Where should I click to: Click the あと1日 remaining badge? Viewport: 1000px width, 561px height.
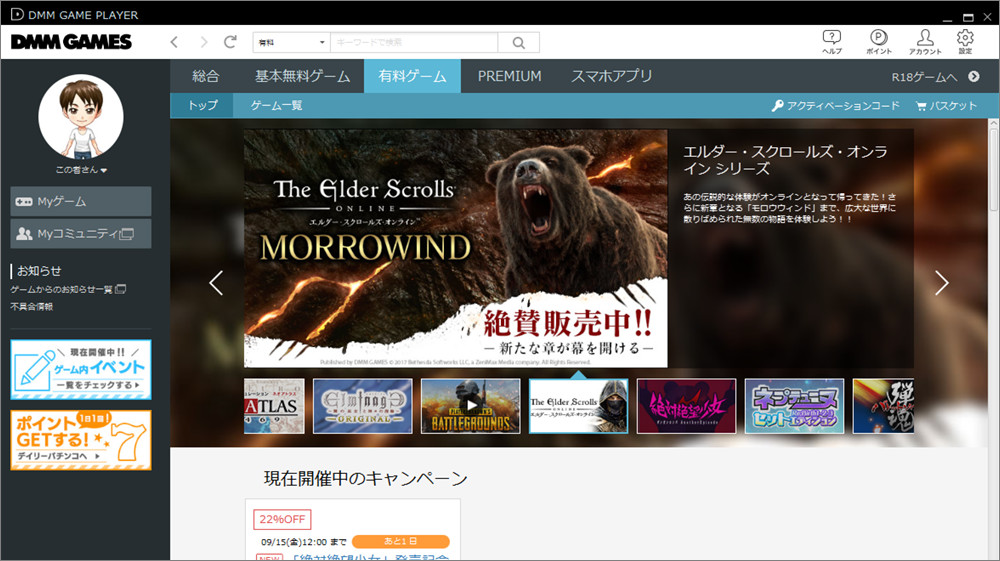coord(401,541)
